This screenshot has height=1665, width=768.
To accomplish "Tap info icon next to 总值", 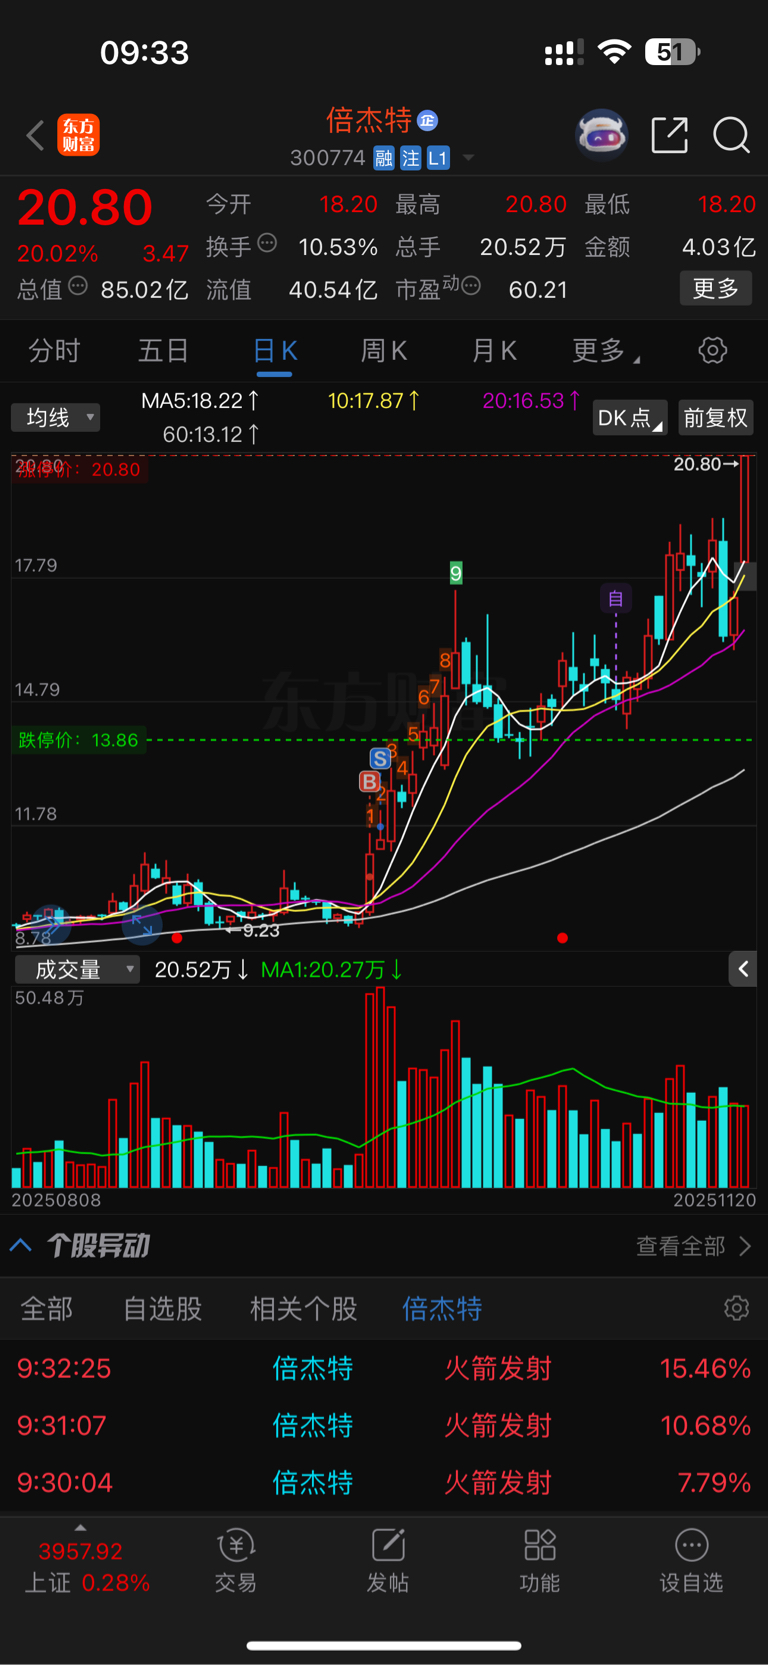I will pos(78,287).
